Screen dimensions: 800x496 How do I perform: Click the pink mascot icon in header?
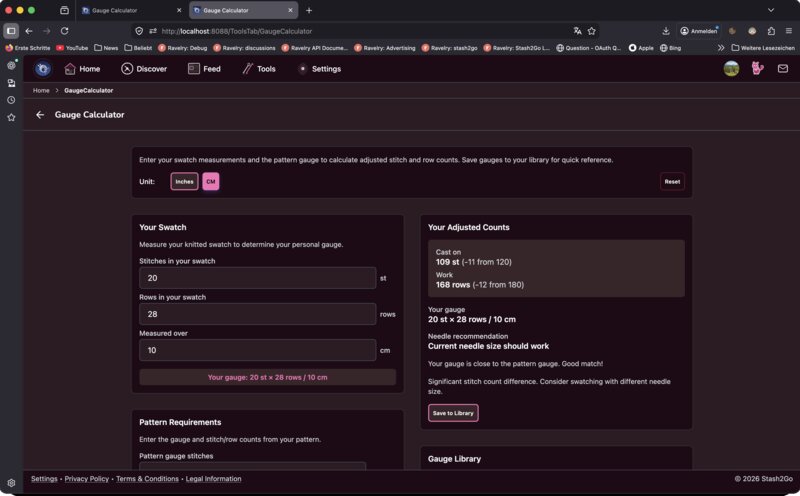757,69
